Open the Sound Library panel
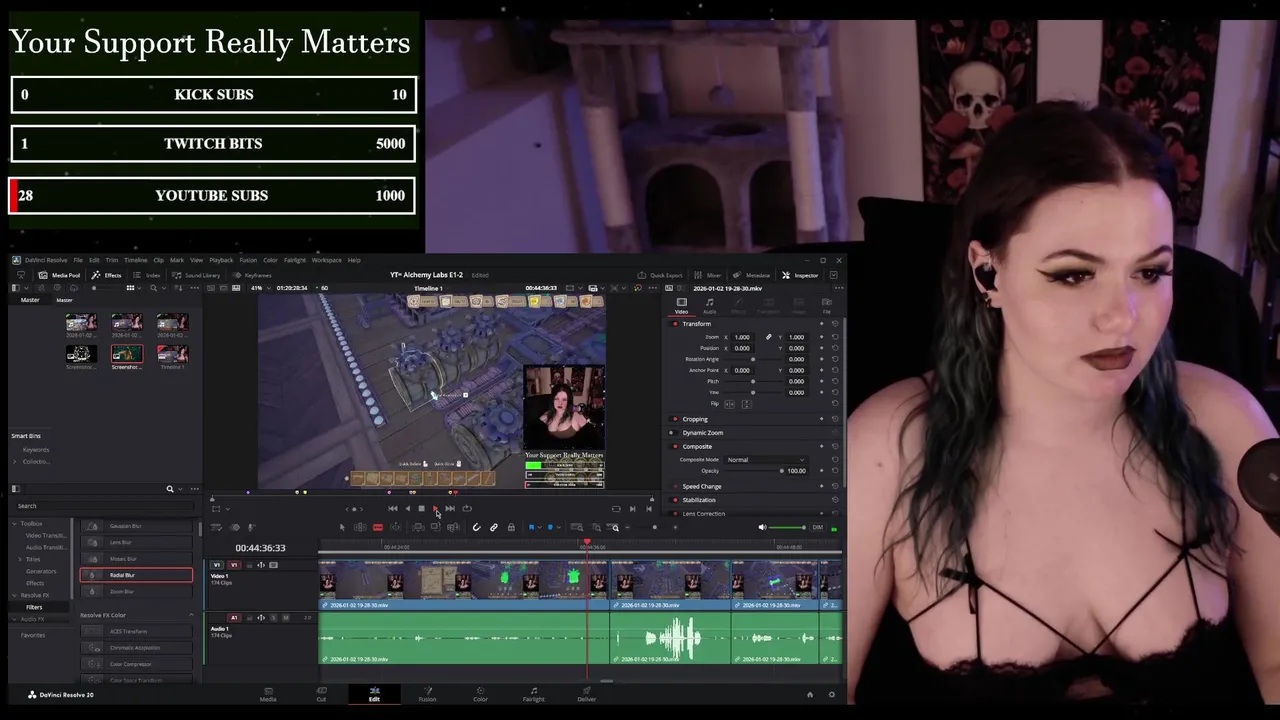Image resolution: width=1280 pixels, height=720 pixels. pos(196,275)
